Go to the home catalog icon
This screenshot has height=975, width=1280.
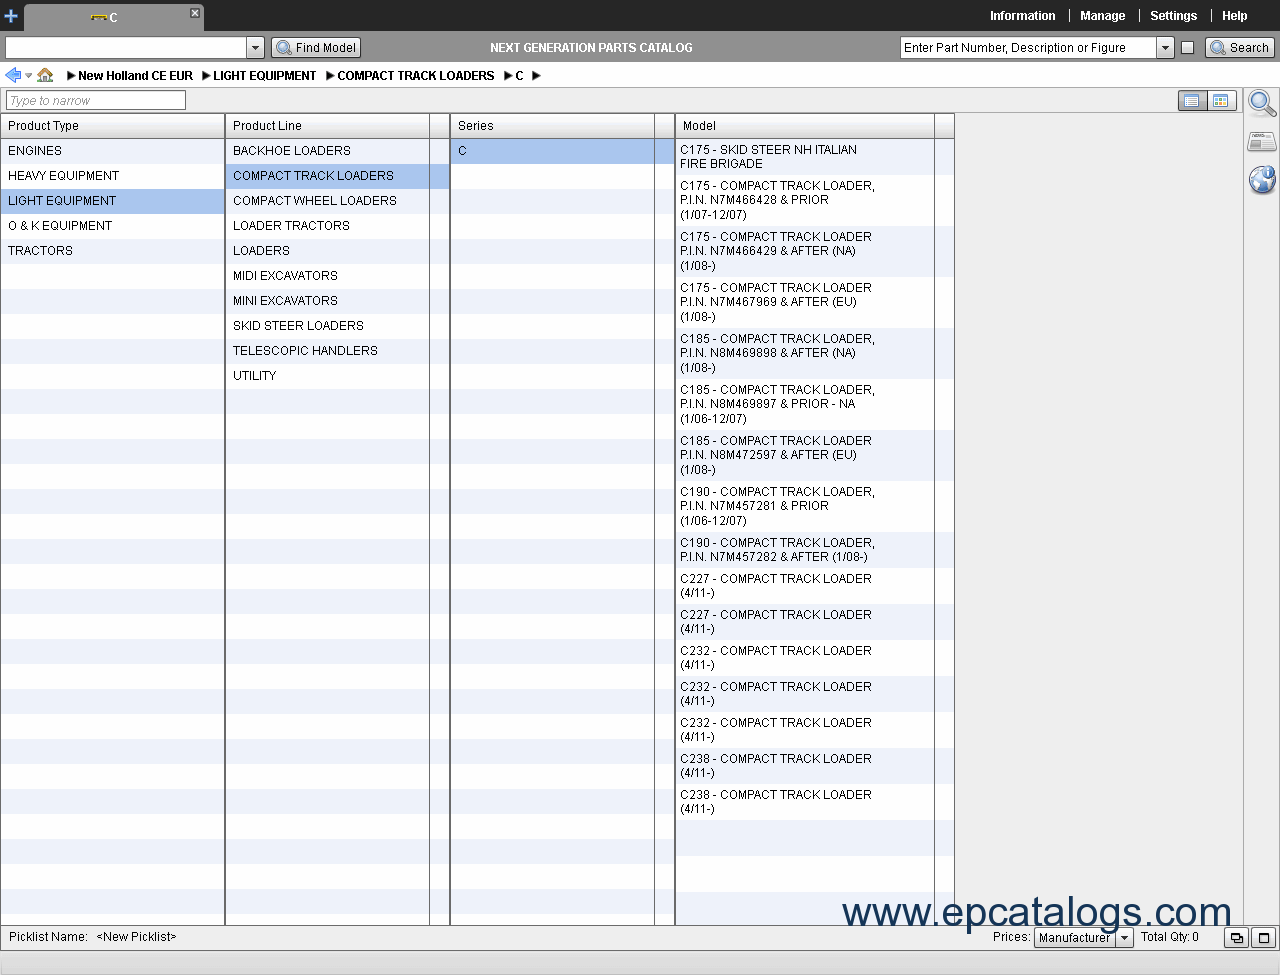[x=45, y=75]
